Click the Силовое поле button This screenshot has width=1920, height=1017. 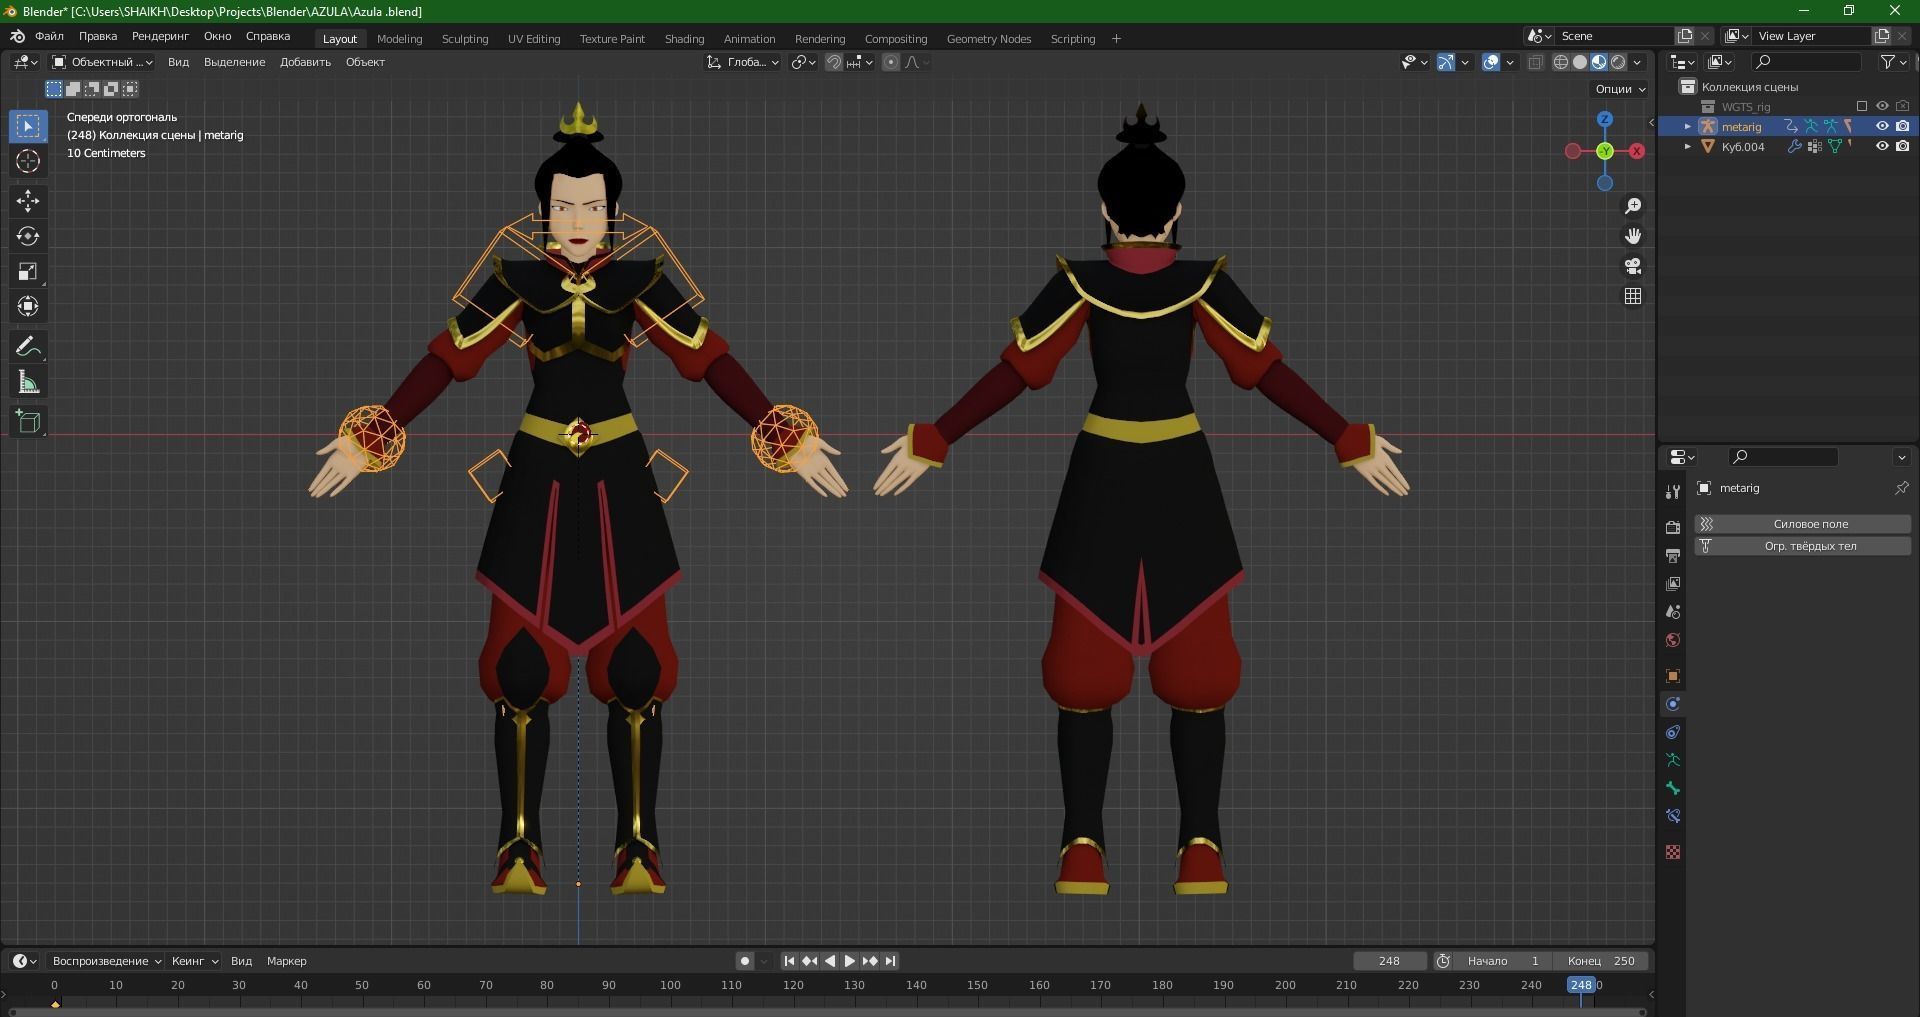click(x=1802, y=524)
